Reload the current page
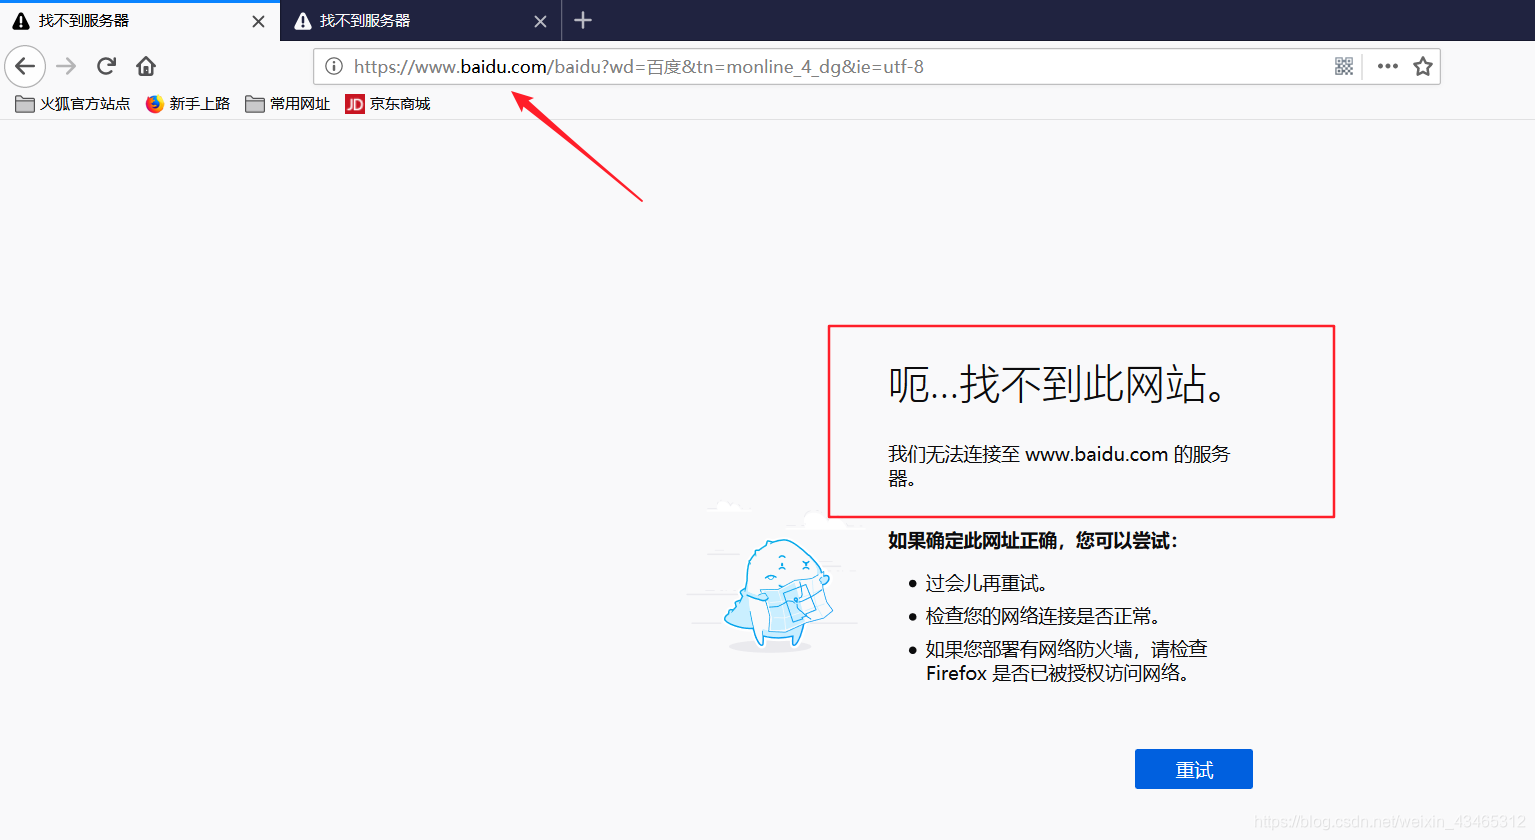 pyautogui.click(x=106, y=67)
